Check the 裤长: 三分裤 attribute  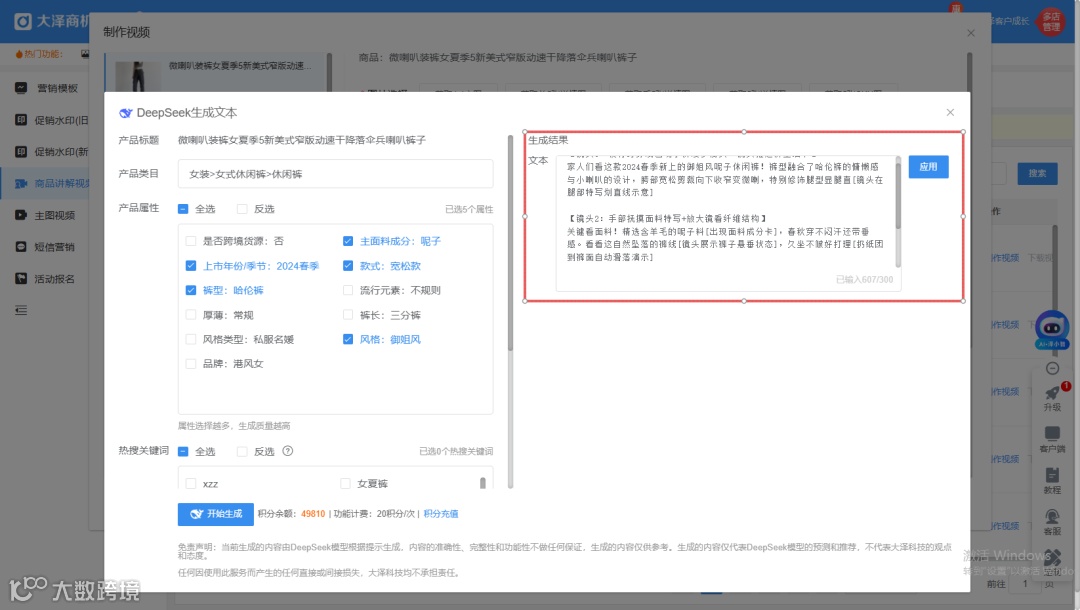[348, 315]
